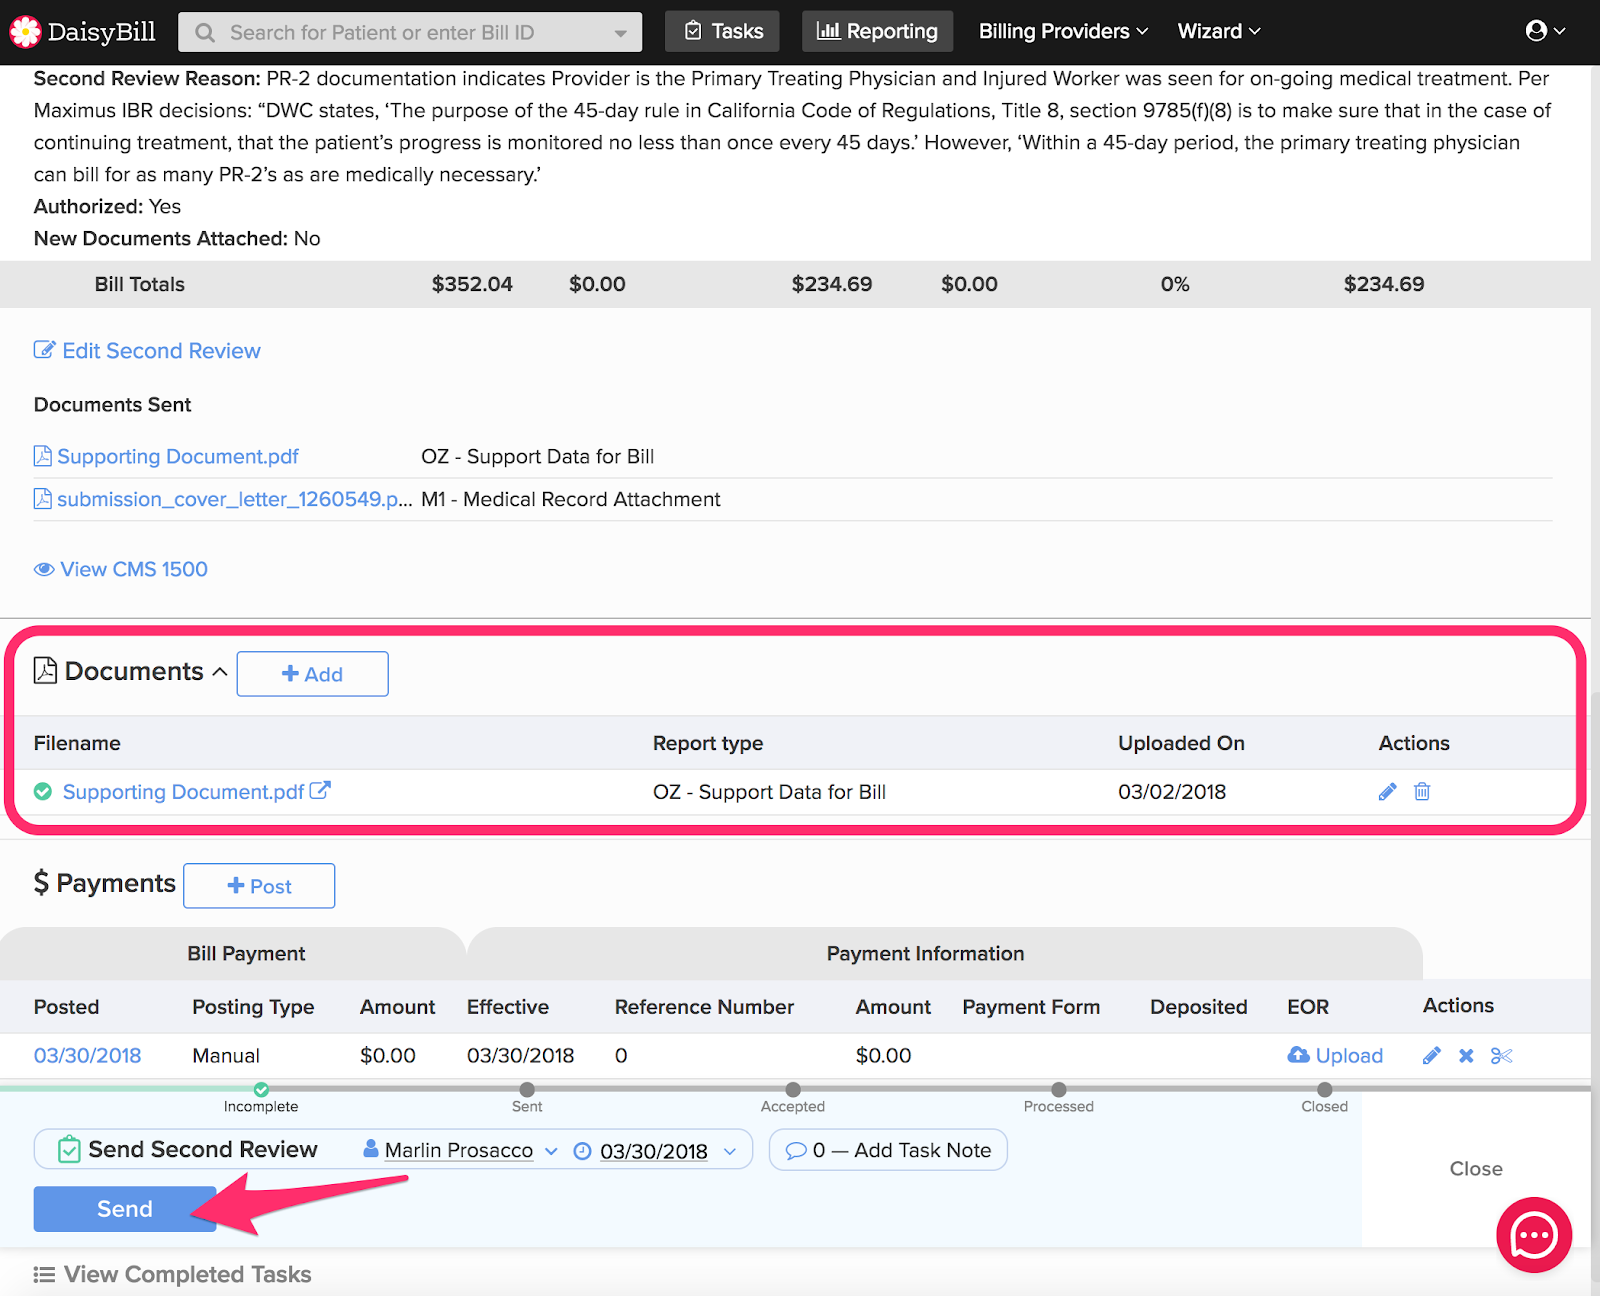Screen dimensions: 1600x1296
Task: Switch to the Payment Information tab
Action: coord(945,953)
